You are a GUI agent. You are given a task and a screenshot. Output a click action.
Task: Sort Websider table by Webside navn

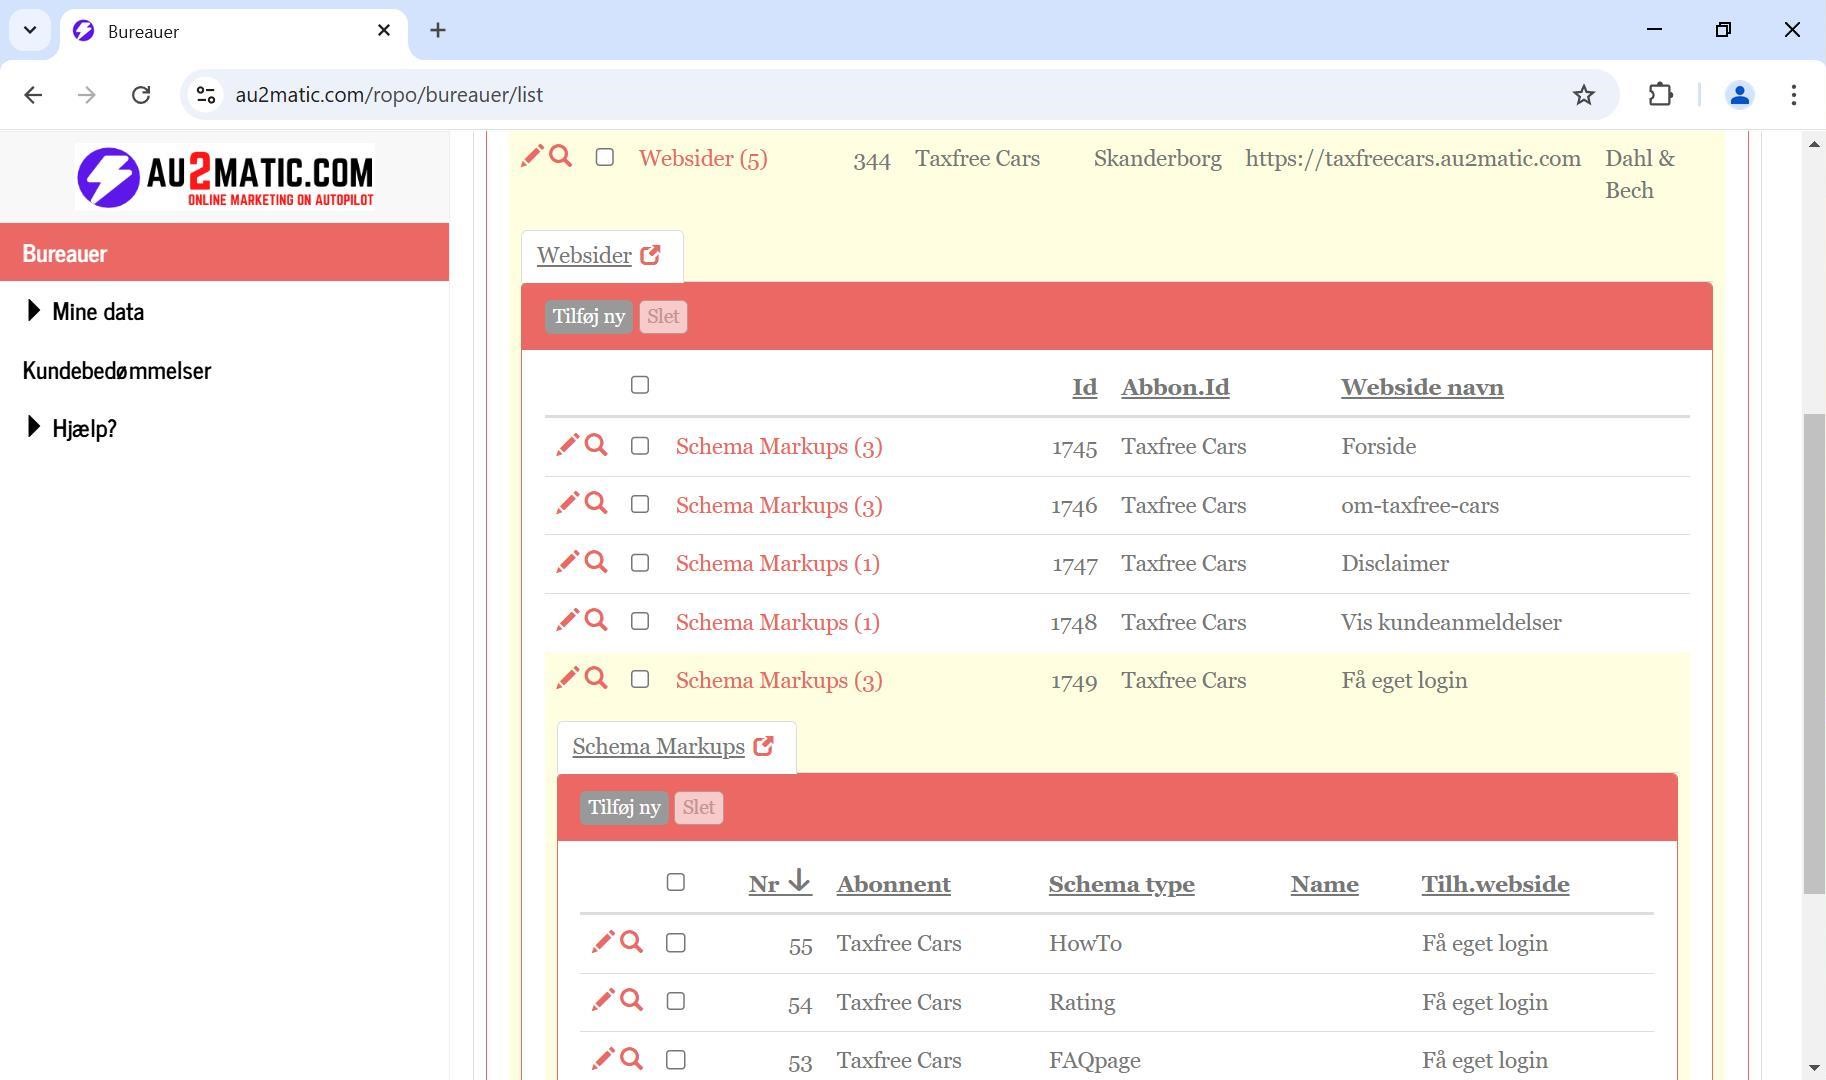[x=1422, y=387]
